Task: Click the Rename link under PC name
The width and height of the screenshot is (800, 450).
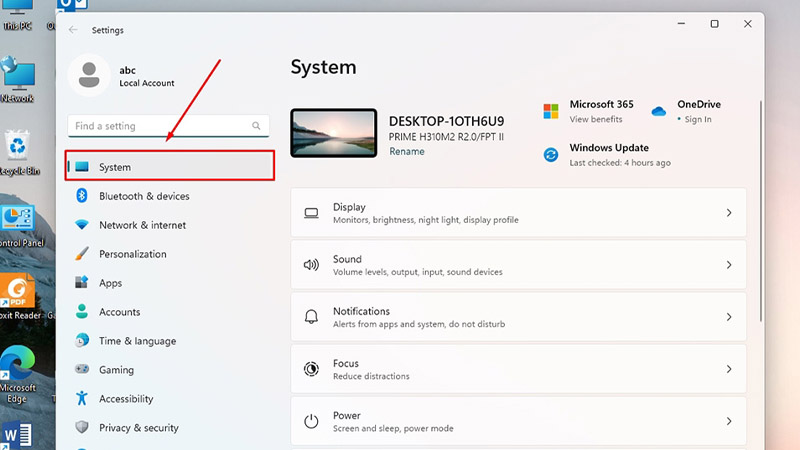Action: [406, 152]
